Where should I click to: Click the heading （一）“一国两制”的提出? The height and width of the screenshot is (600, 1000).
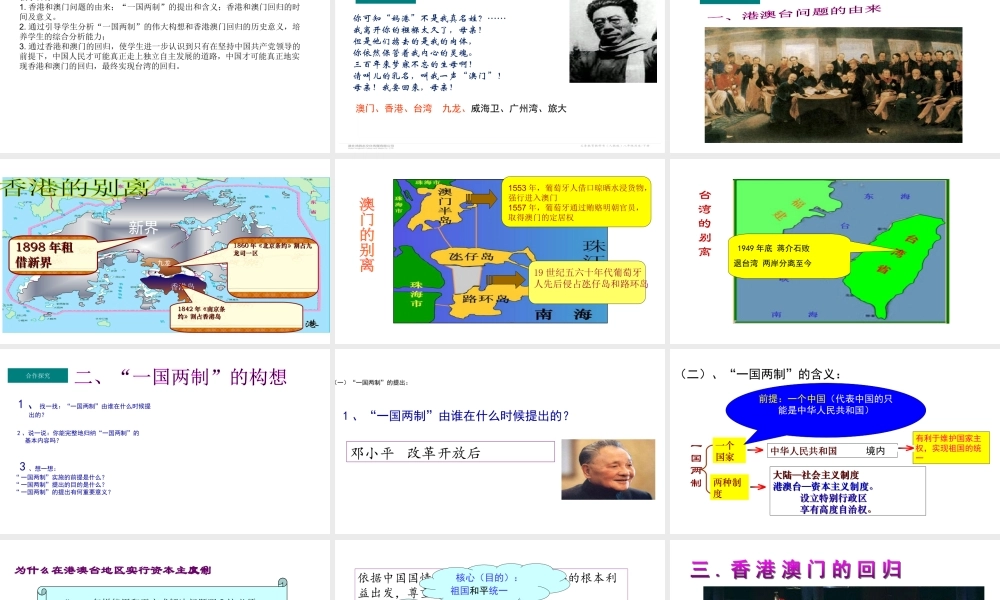372,383
